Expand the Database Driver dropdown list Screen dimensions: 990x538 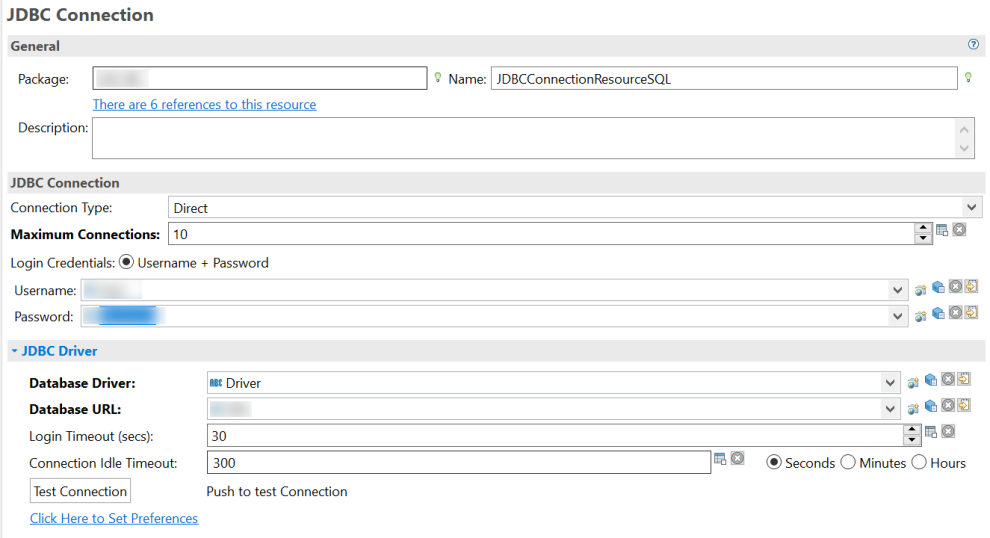click(891, 383)
